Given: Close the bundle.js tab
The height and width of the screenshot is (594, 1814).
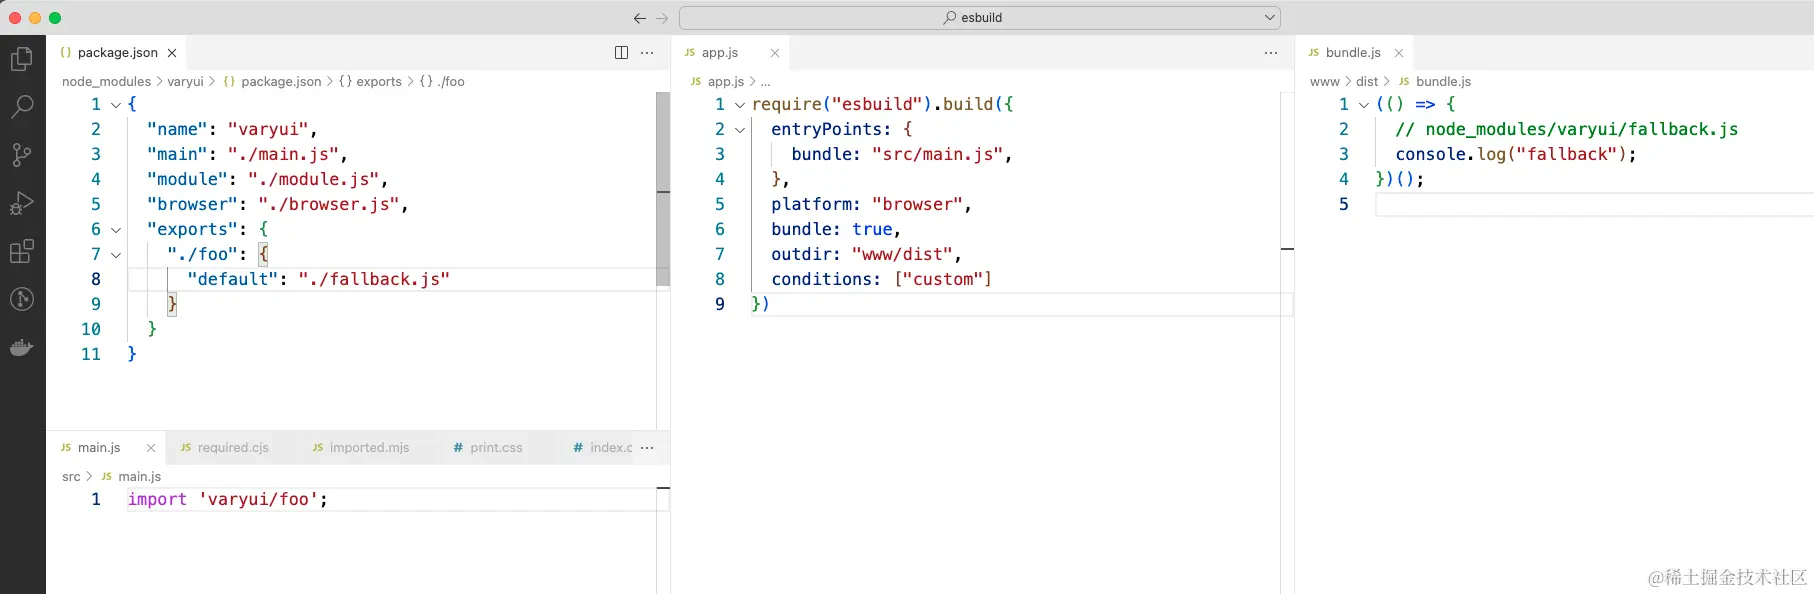Looking at the screenshot, I should [1399, 53].
